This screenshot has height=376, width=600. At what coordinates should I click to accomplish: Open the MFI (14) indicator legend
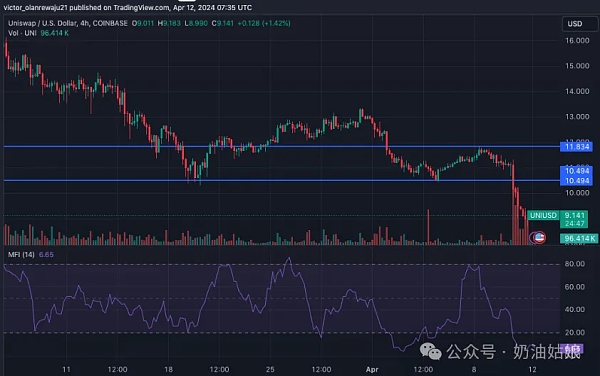click(x=21, y=255)
